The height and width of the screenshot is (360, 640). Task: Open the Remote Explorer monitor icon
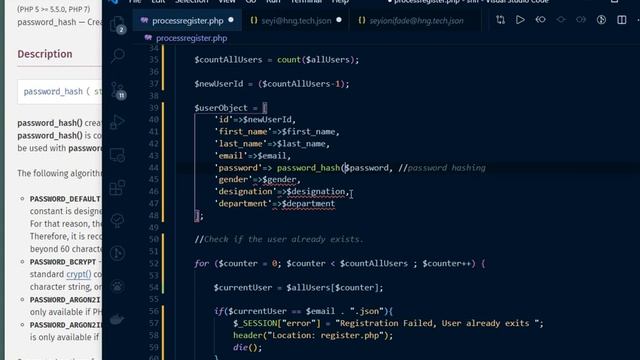point(118,155)
